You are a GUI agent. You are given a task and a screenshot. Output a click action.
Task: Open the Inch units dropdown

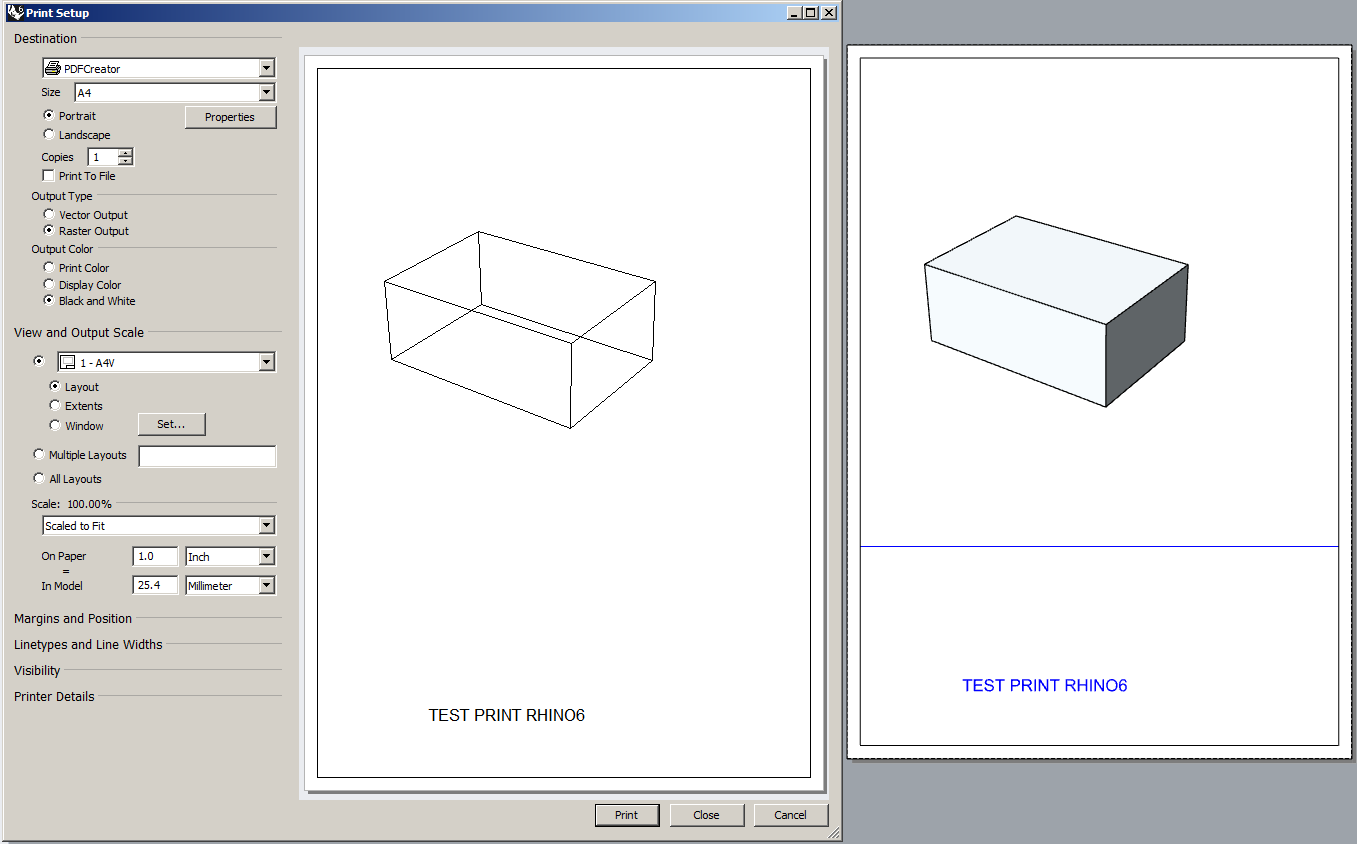[266, 556]
